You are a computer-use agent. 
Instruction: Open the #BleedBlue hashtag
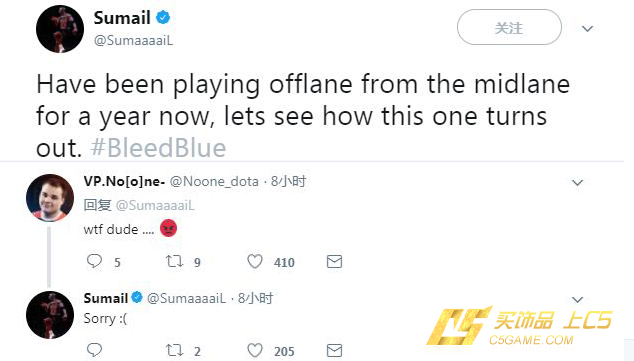click(x=158, y=148)
